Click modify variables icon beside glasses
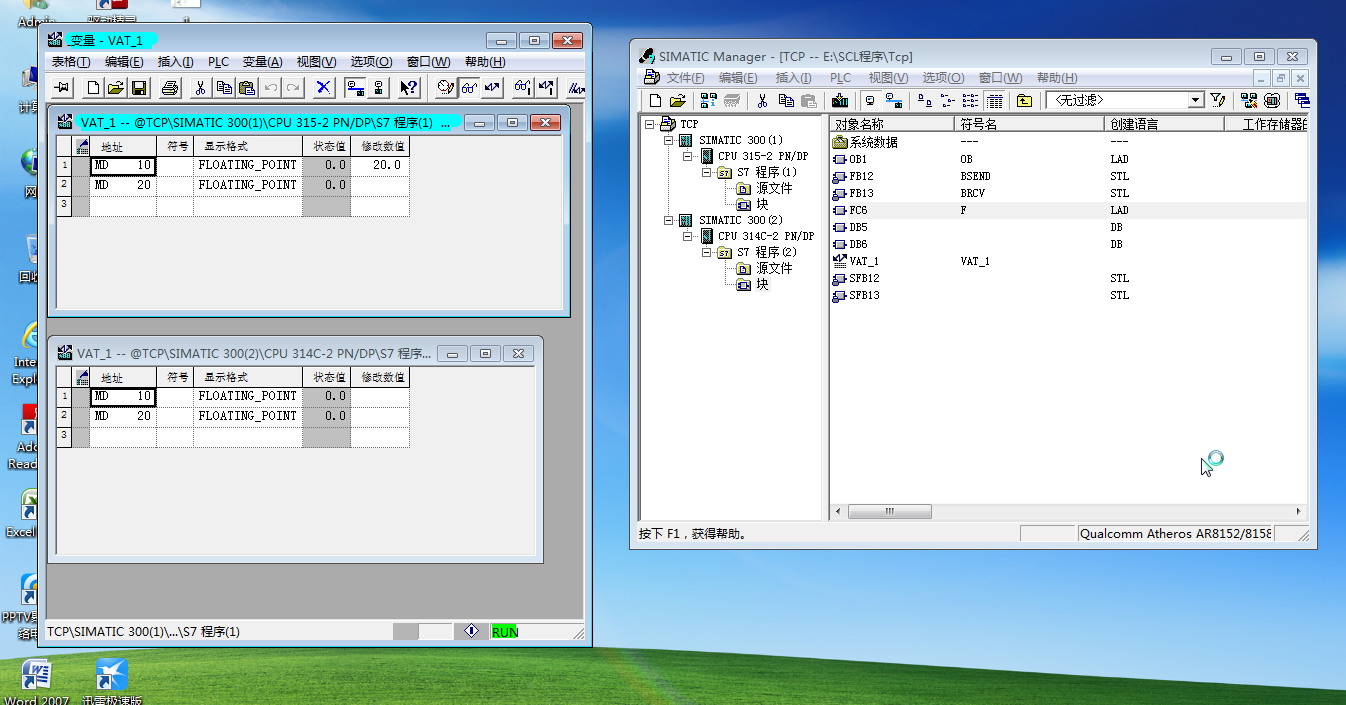 (492, 88)
